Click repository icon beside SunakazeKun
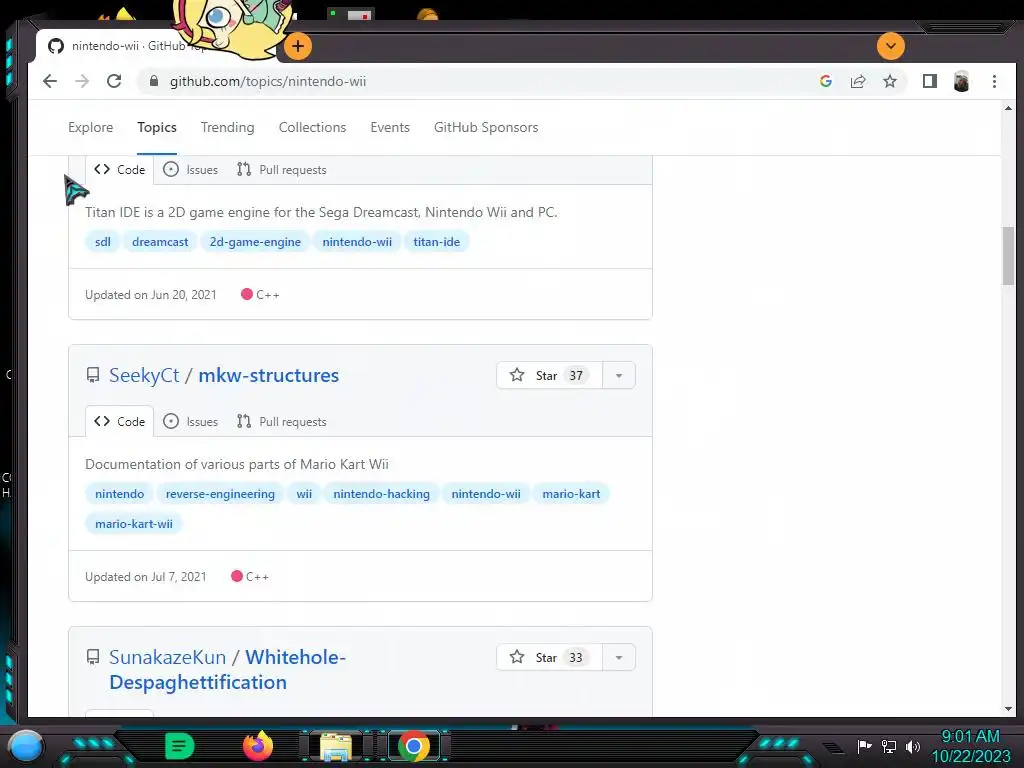Viewport: 1024px width, 768px height. 93,657
